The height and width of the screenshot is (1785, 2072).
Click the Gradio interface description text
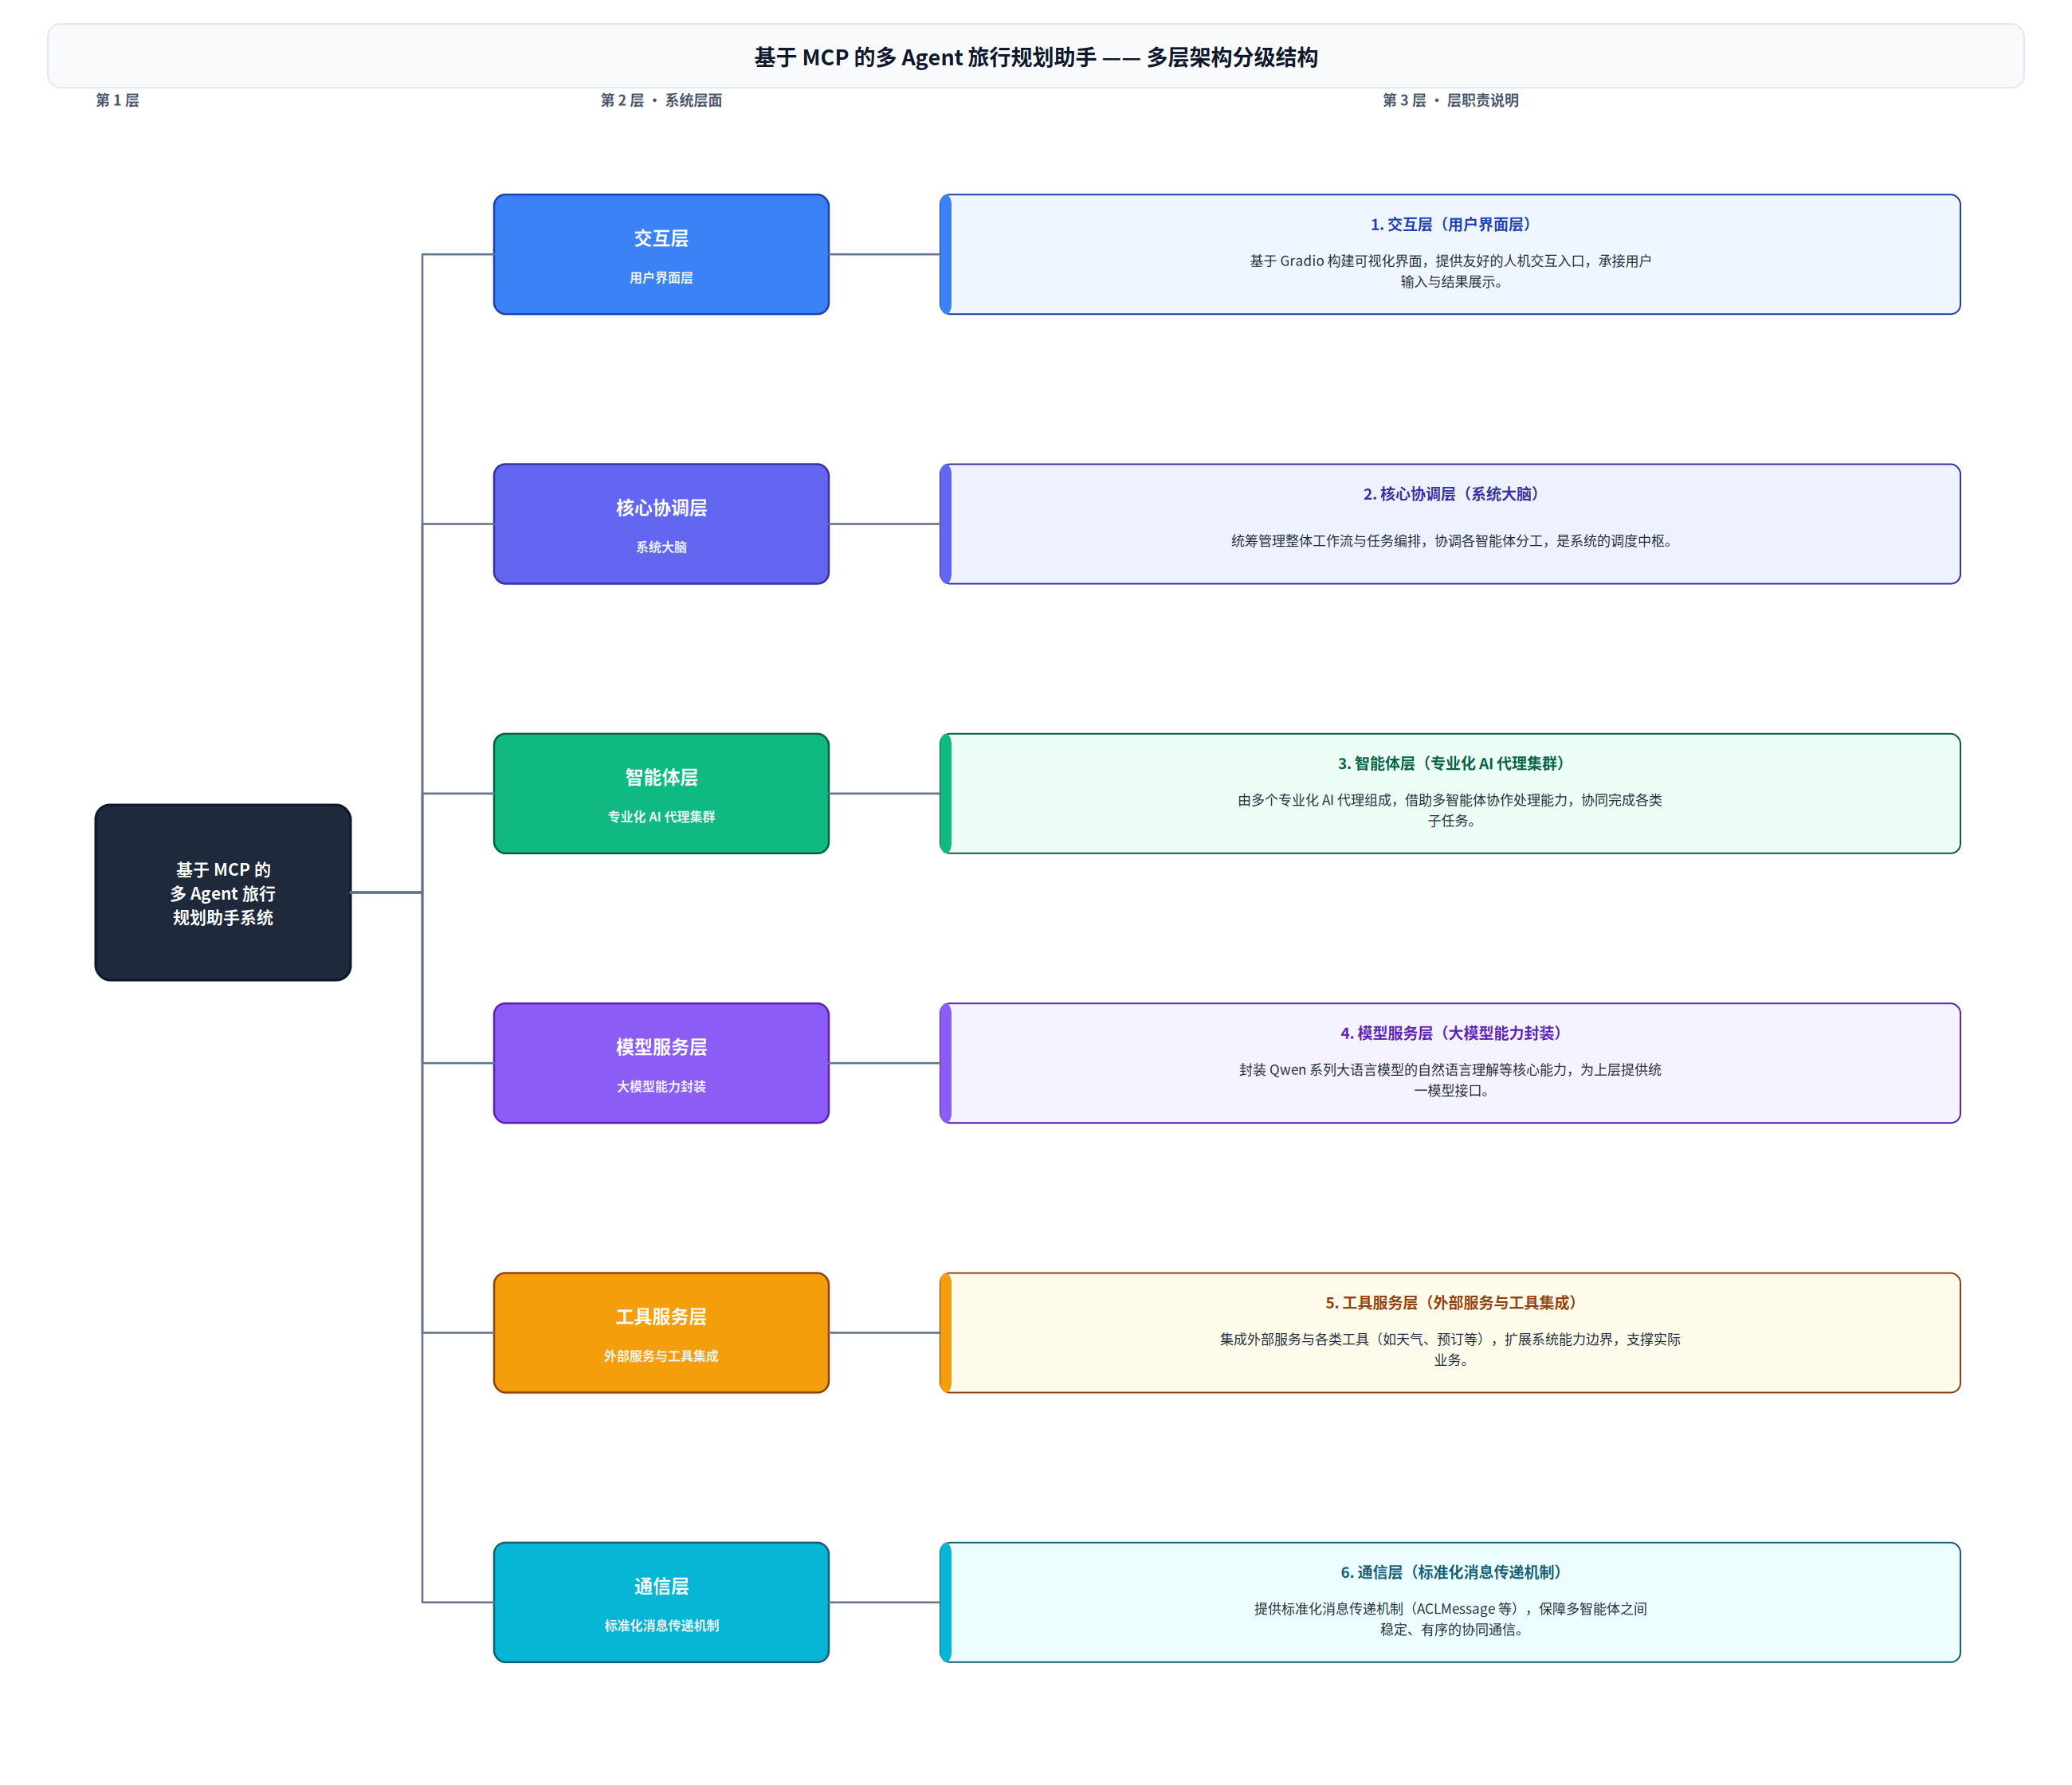click(x=1450, y=271)
